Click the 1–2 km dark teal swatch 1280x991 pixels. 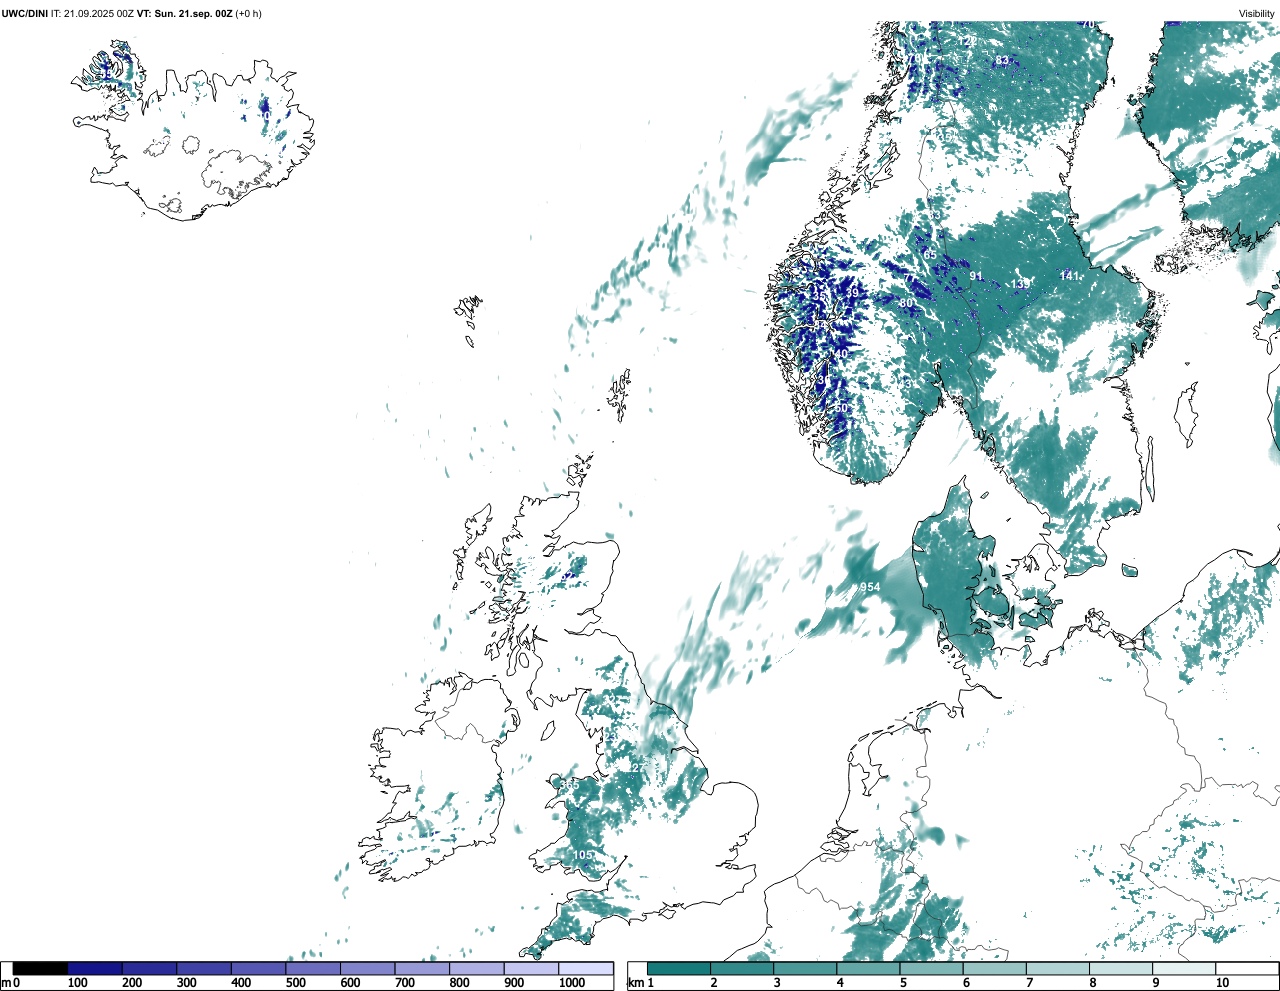pos(679,968)
